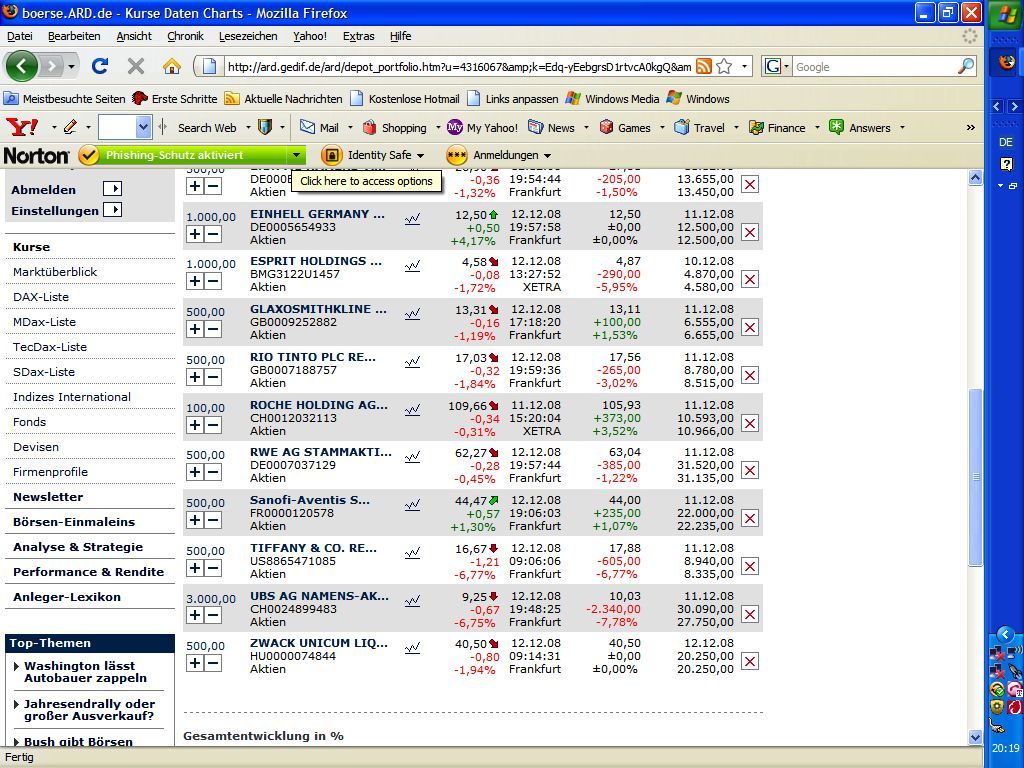This screenshot has width=1024, height=768.
Task: Click the Yahoo! logo in the toolbar
Action: 22,127
